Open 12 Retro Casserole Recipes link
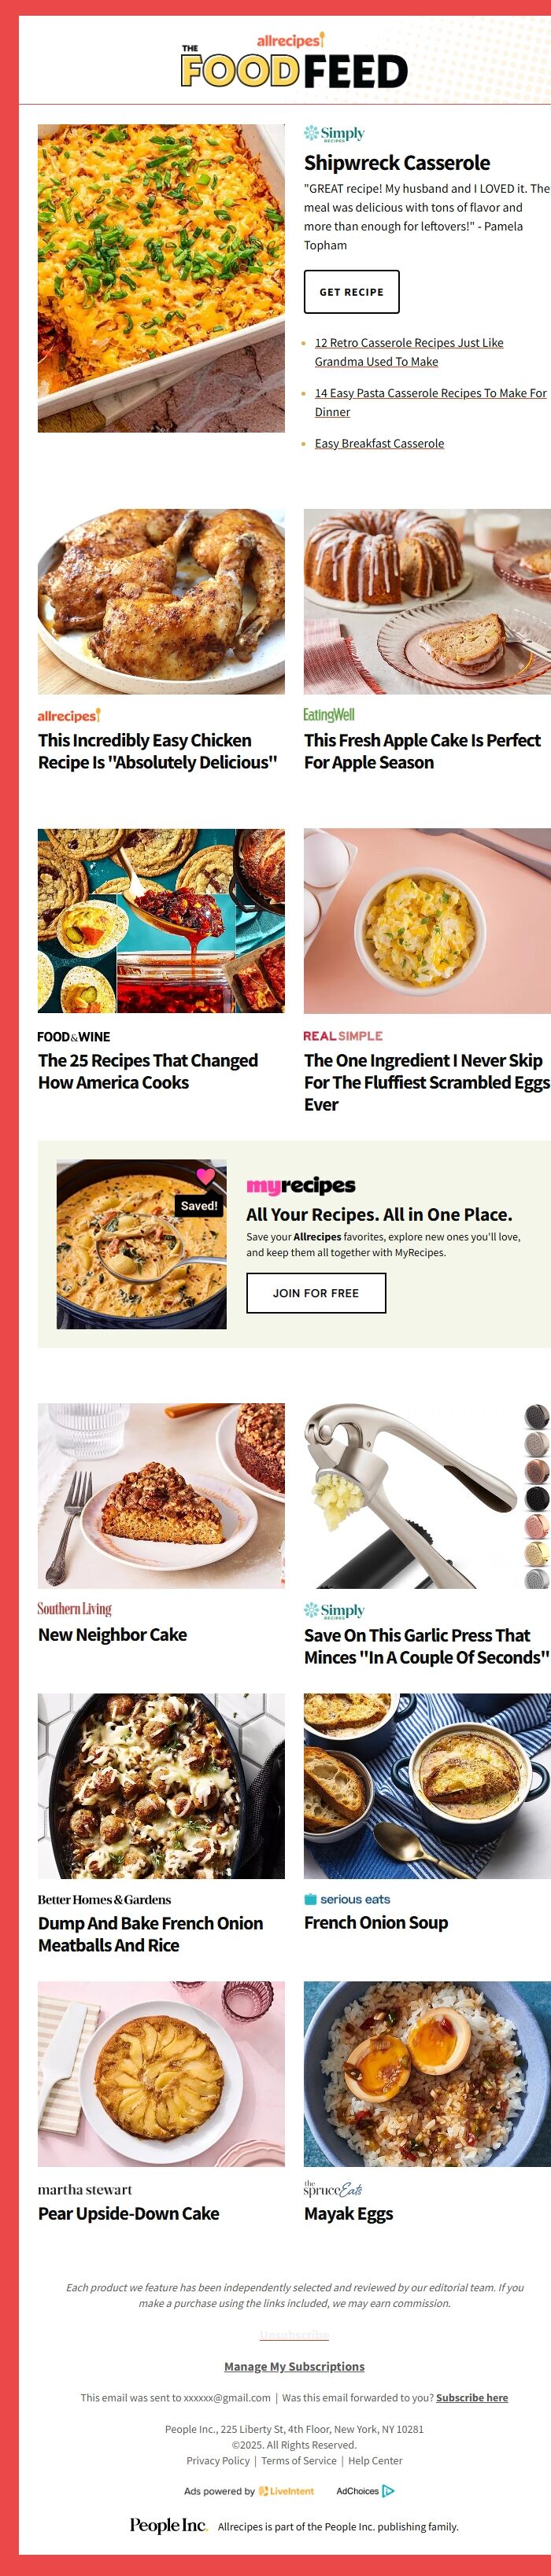This screenshot has height=2576, width=551. click(x=409, y=352)
